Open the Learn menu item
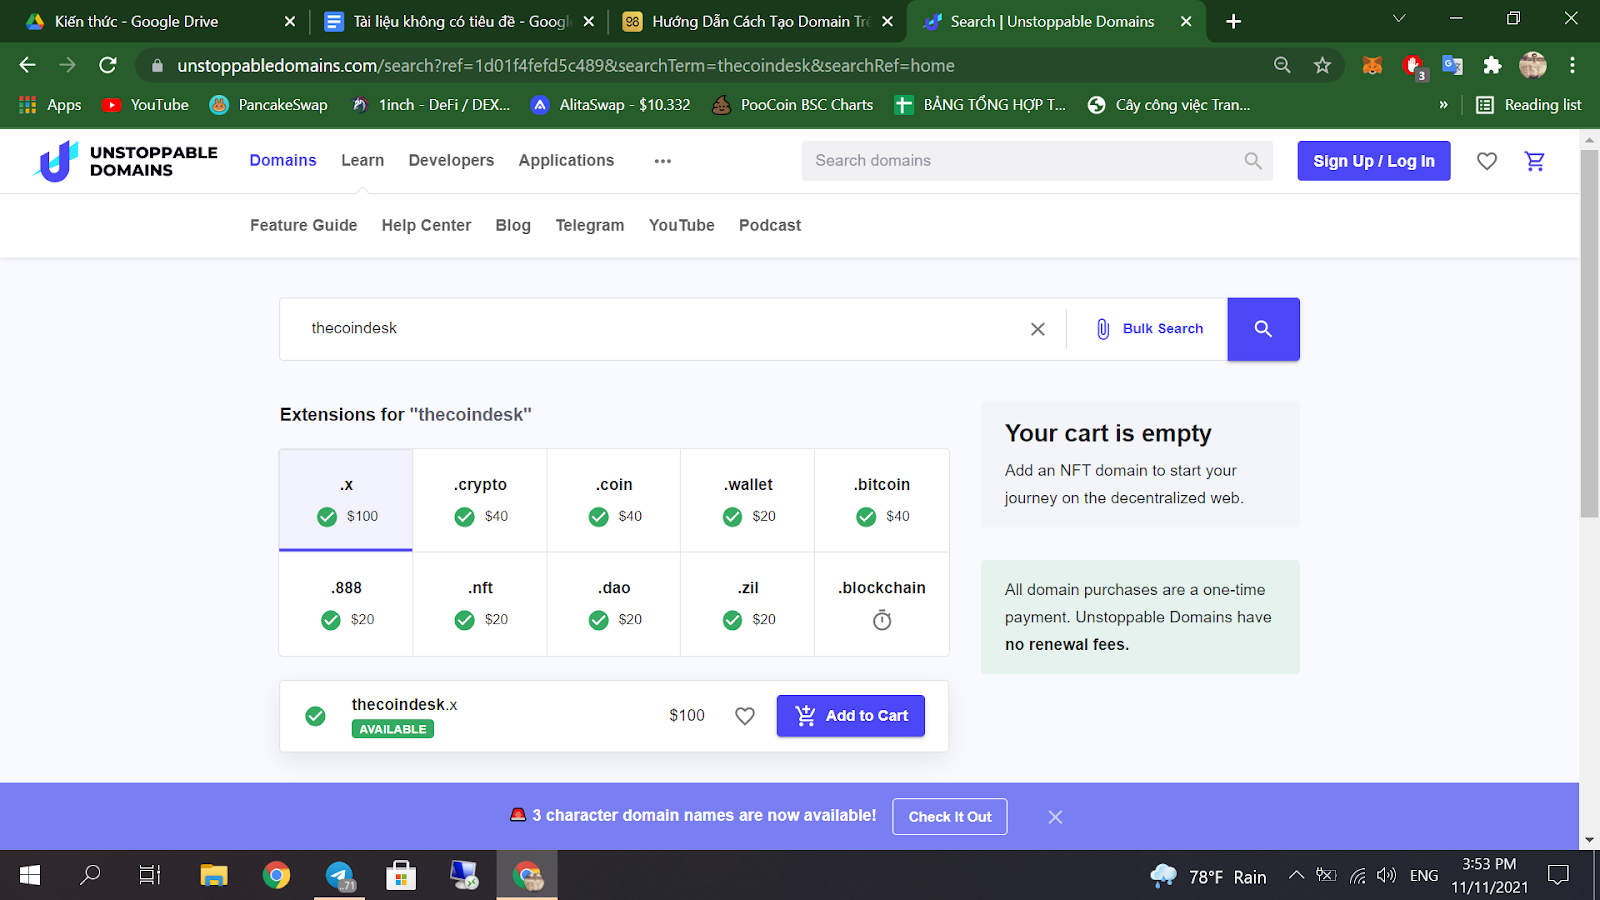The image size is (1600, 900). pos(362,160)
